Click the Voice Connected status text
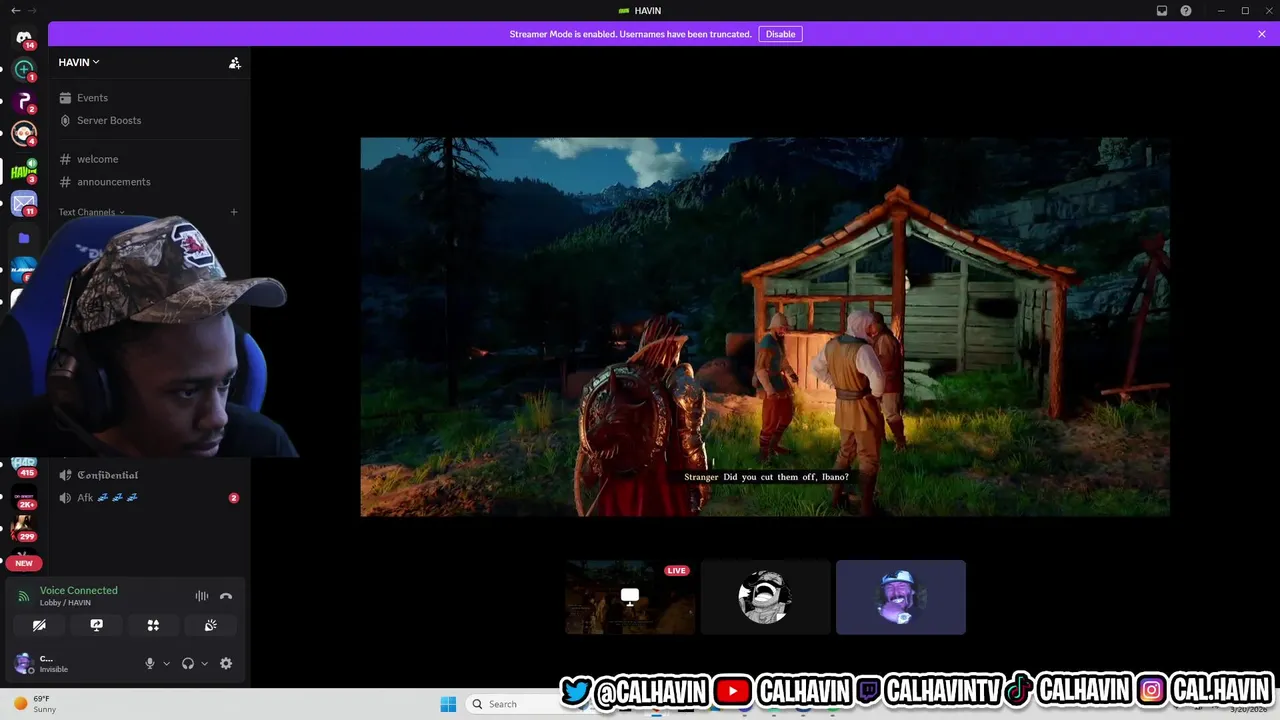The height and width of the screenshot is (720, 1280). point(79,591)
